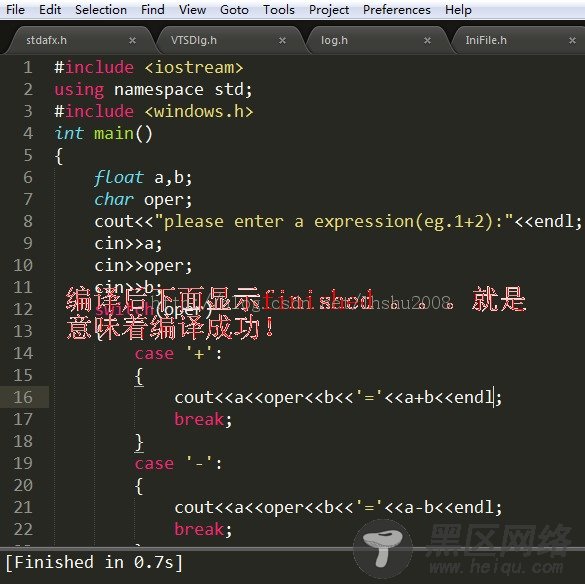Click 'break;' on line 22

(x=203, y=530)
